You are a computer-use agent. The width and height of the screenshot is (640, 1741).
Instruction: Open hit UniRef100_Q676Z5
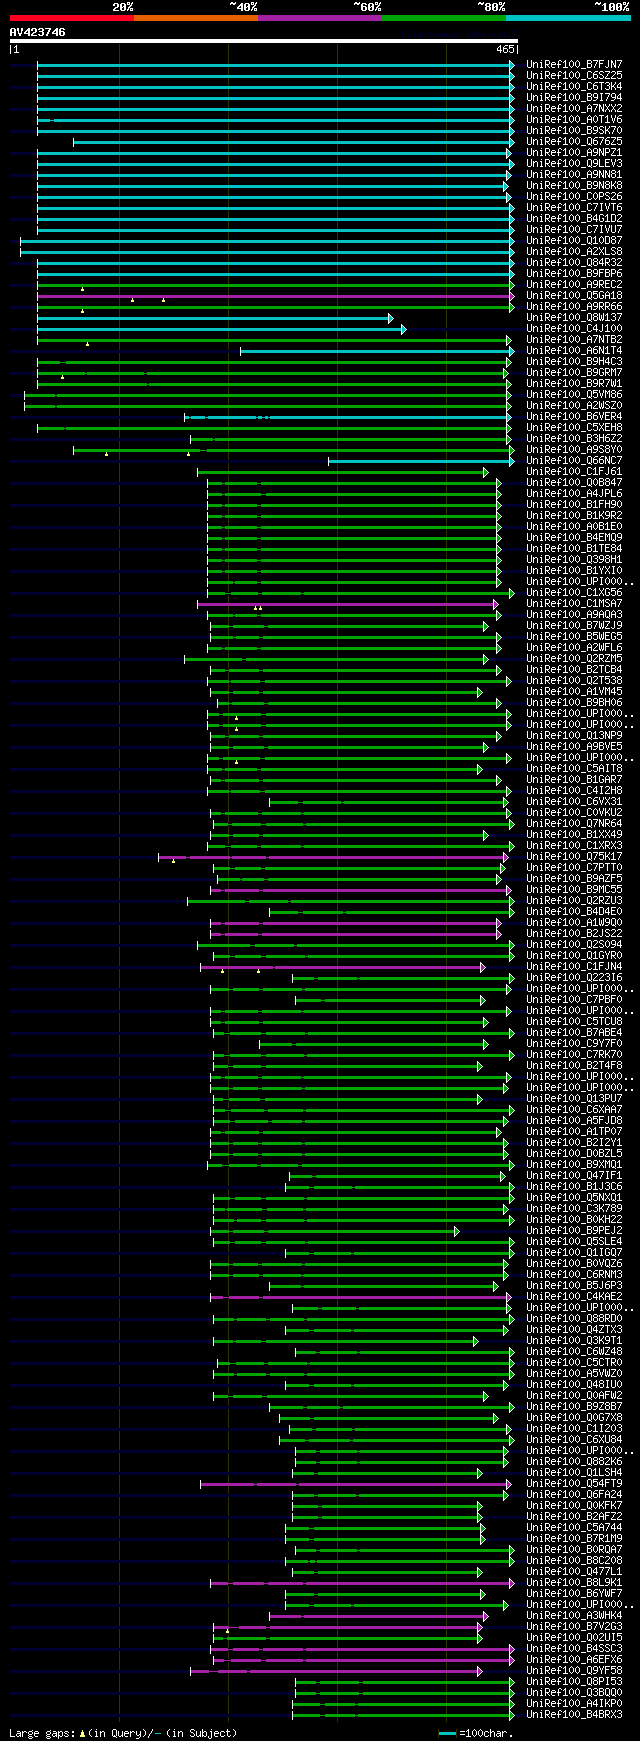click(574, 141)
